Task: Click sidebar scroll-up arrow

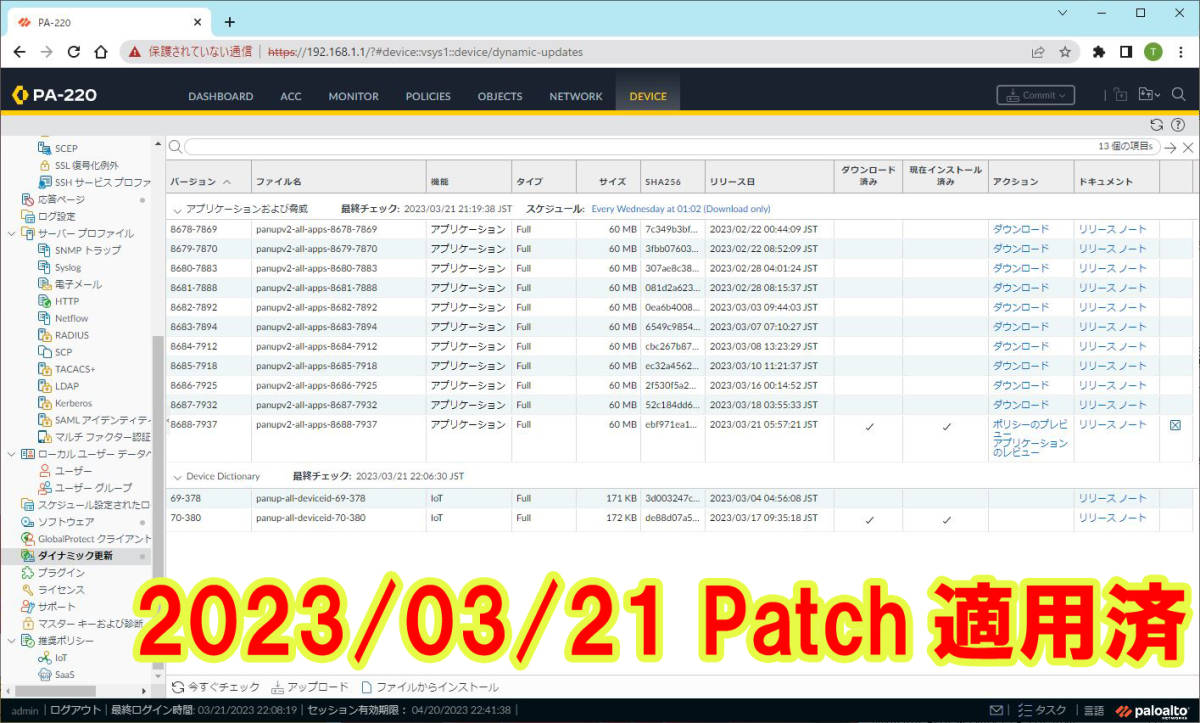Action: (157, 145)
